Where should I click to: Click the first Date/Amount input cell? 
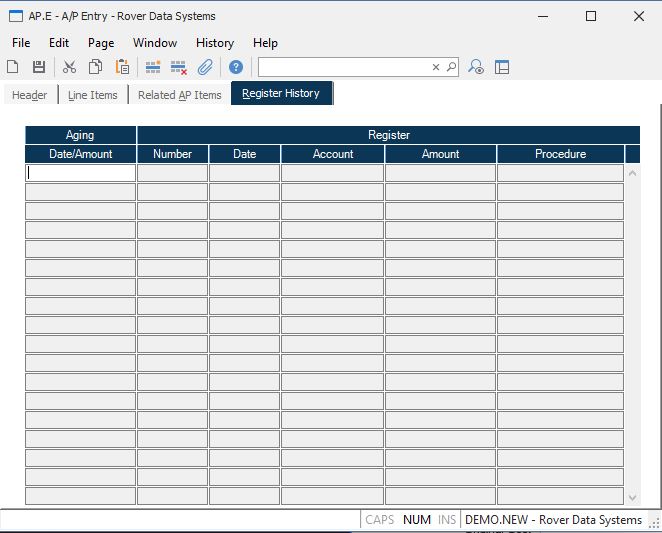click(80, 172)
